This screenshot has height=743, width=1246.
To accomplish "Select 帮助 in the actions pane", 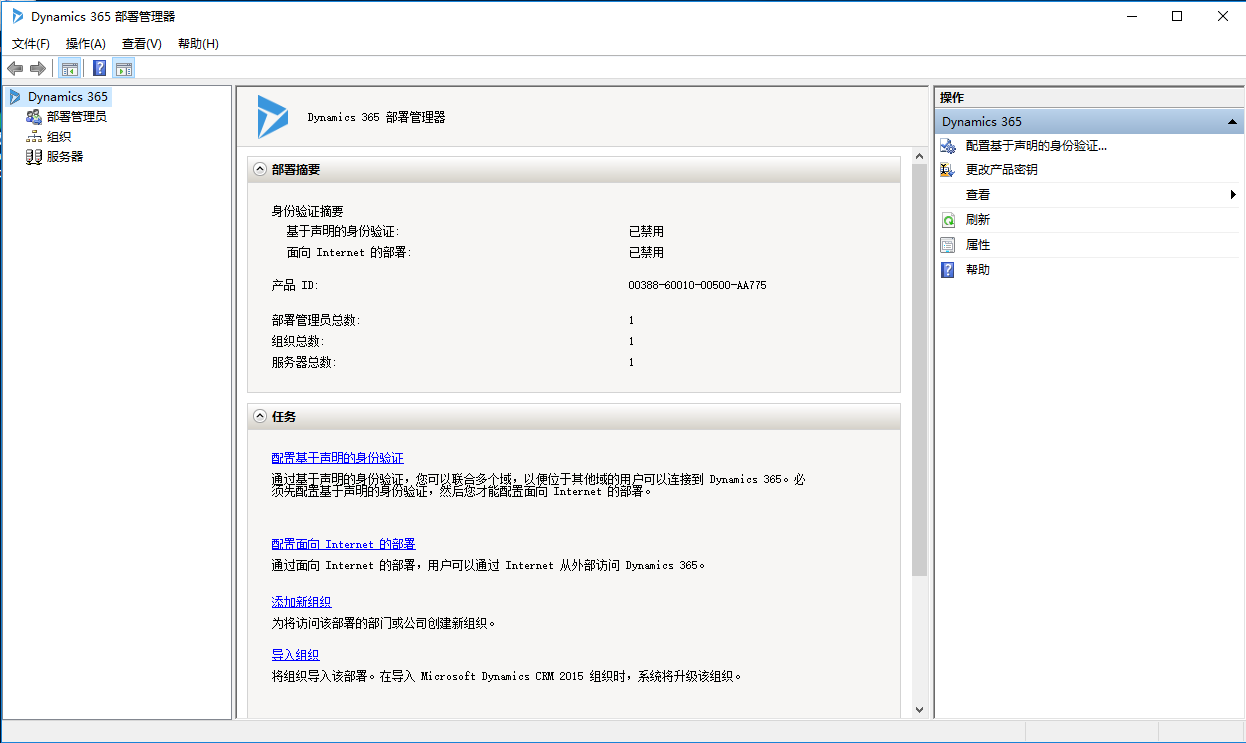I will (x=978, y=270).
